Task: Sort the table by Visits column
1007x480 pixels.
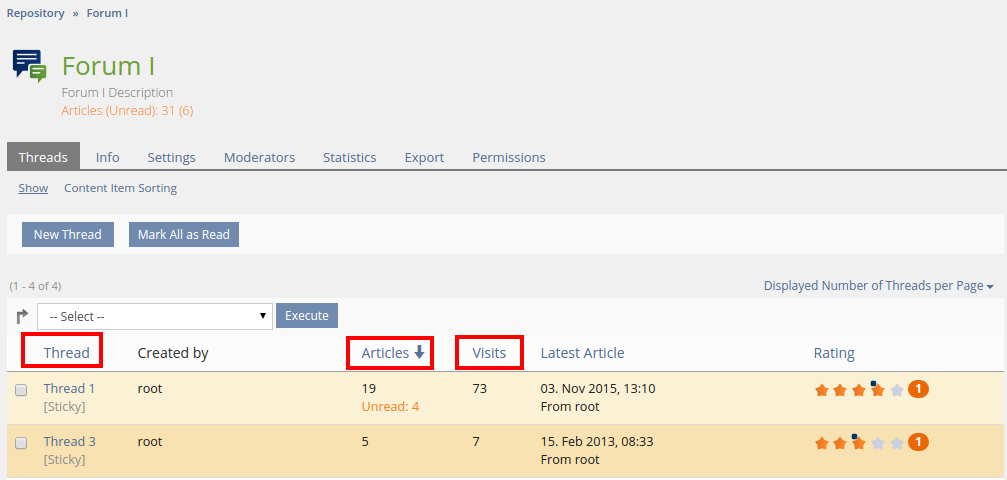Action: tap(489, 353)
